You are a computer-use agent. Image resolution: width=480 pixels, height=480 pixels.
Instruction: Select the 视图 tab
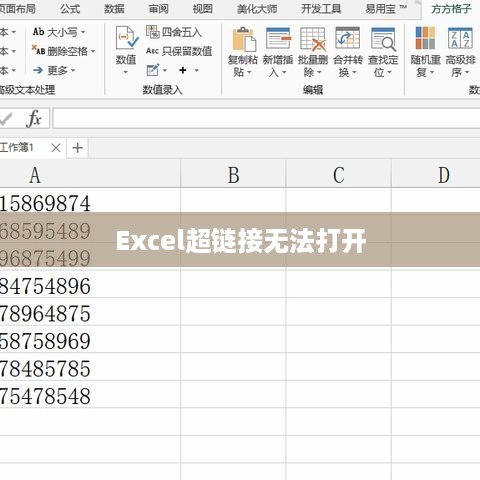coord(202,9)
